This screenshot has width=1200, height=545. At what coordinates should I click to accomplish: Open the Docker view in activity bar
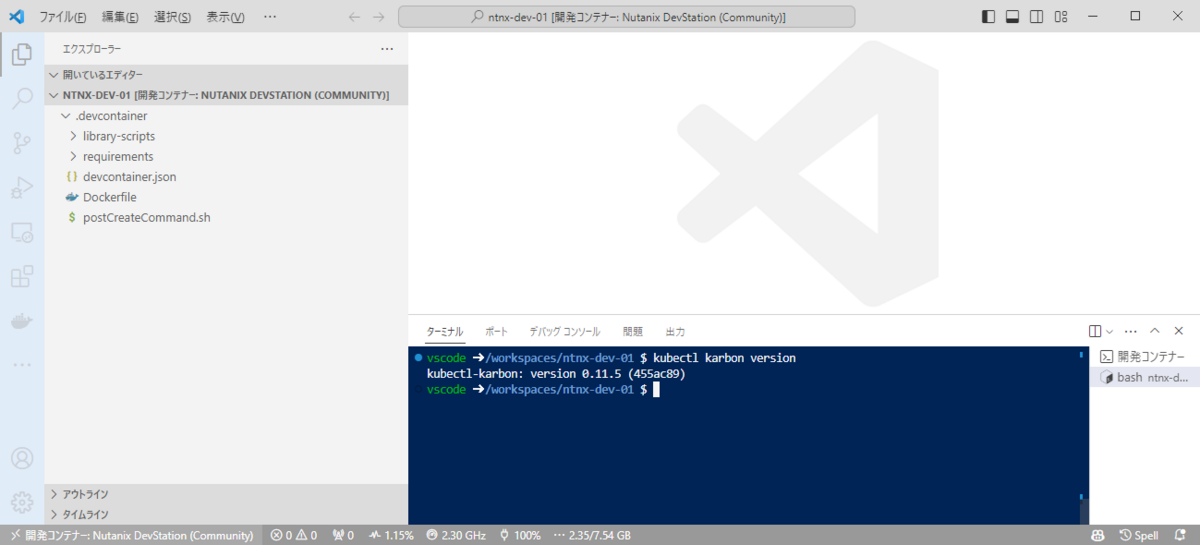tap(21, 321)
